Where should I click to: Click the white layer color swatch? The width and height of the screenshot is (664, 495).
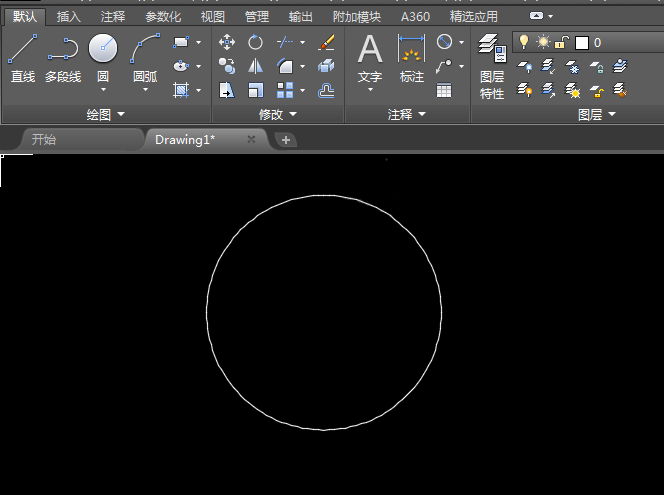pyautogui.click(x=582, y=43)
